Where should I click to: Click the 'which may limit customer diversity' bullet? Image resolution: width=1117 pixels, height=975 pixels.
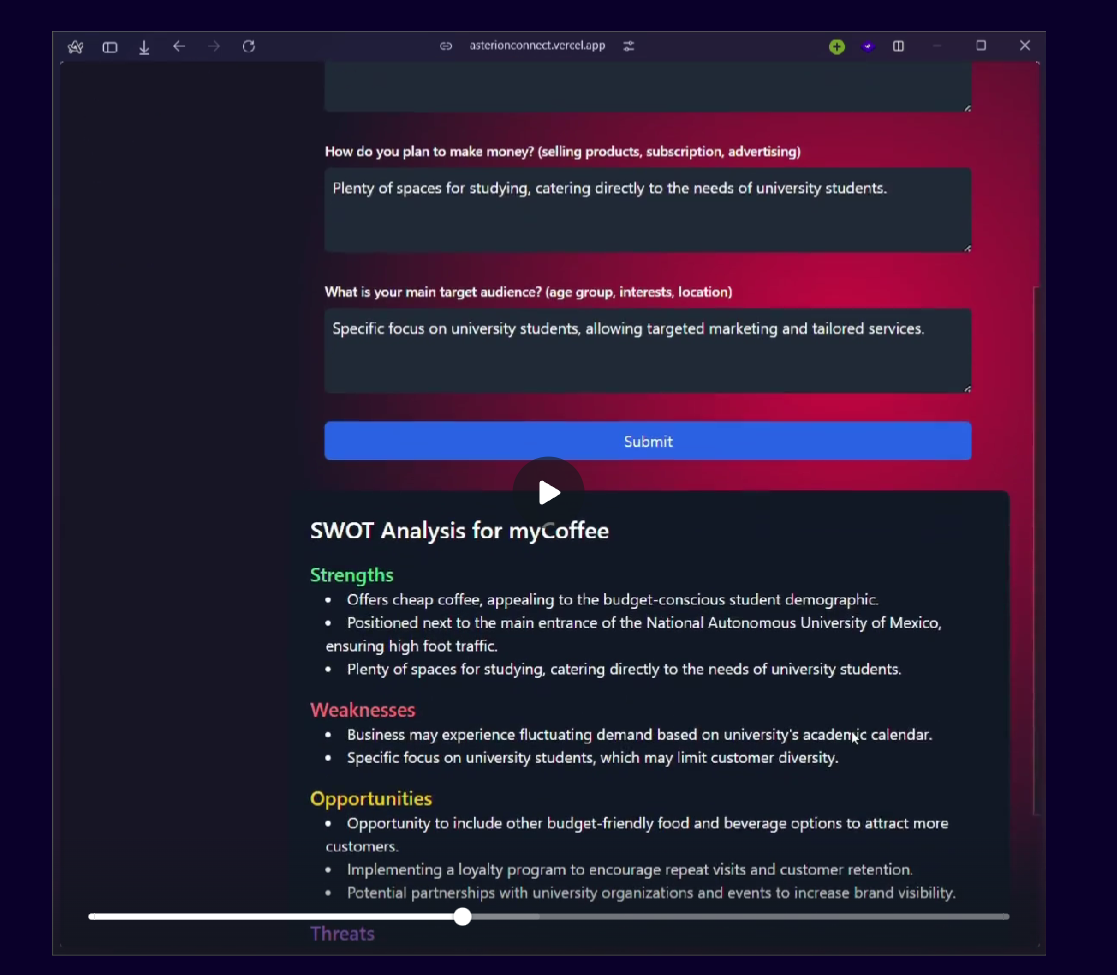pos(593,758)
